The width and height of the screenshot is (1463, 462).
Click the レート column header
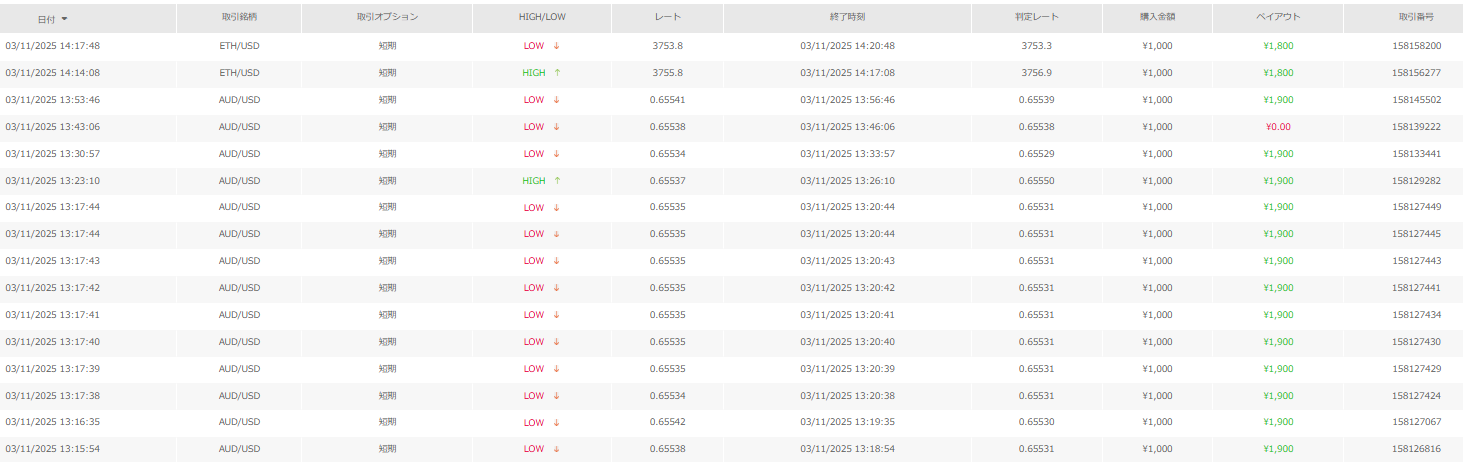[667, 18]
